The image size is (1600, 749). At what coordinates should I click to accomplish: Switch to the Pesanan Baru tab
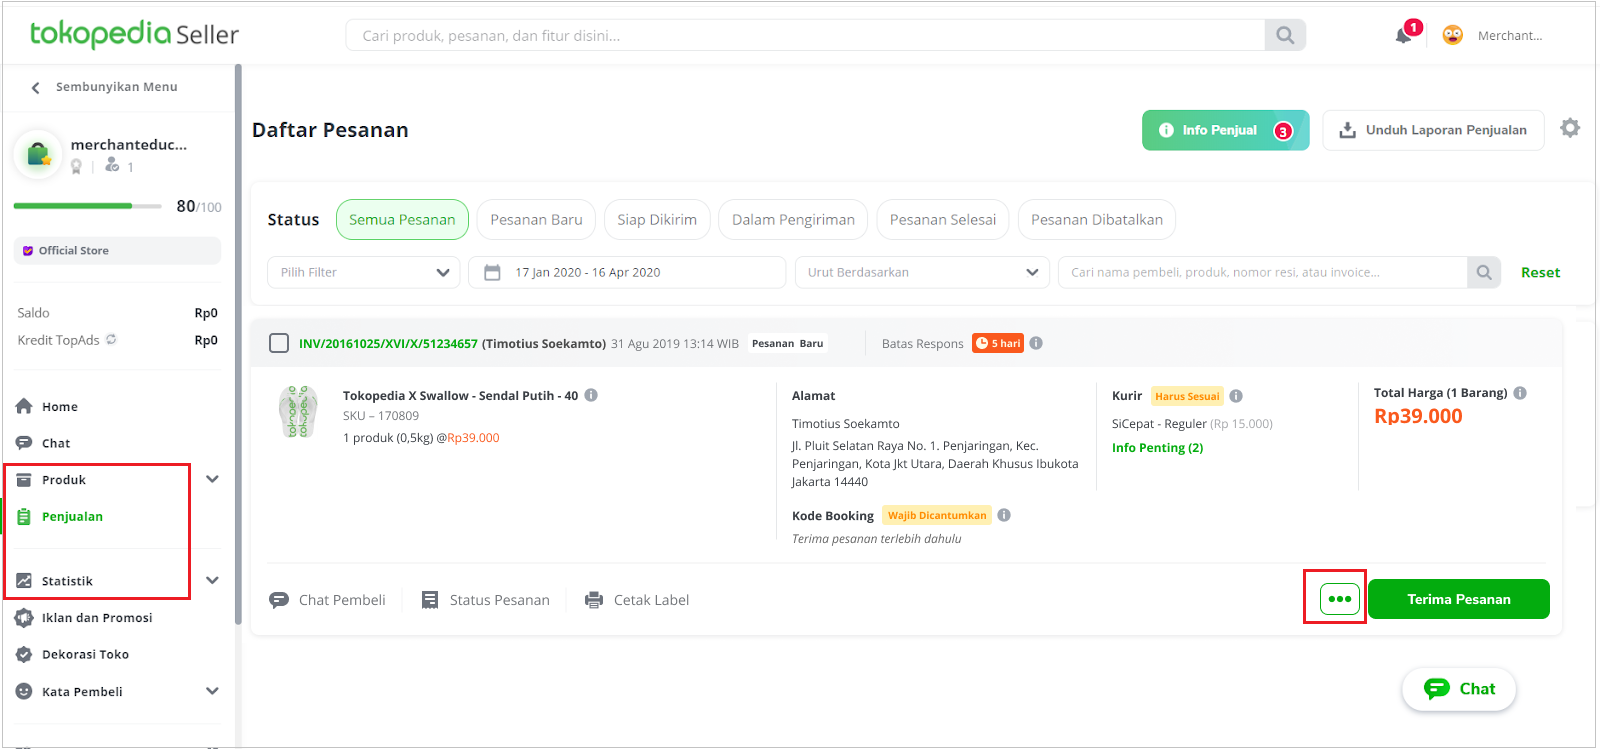click(x=536, y=220)
